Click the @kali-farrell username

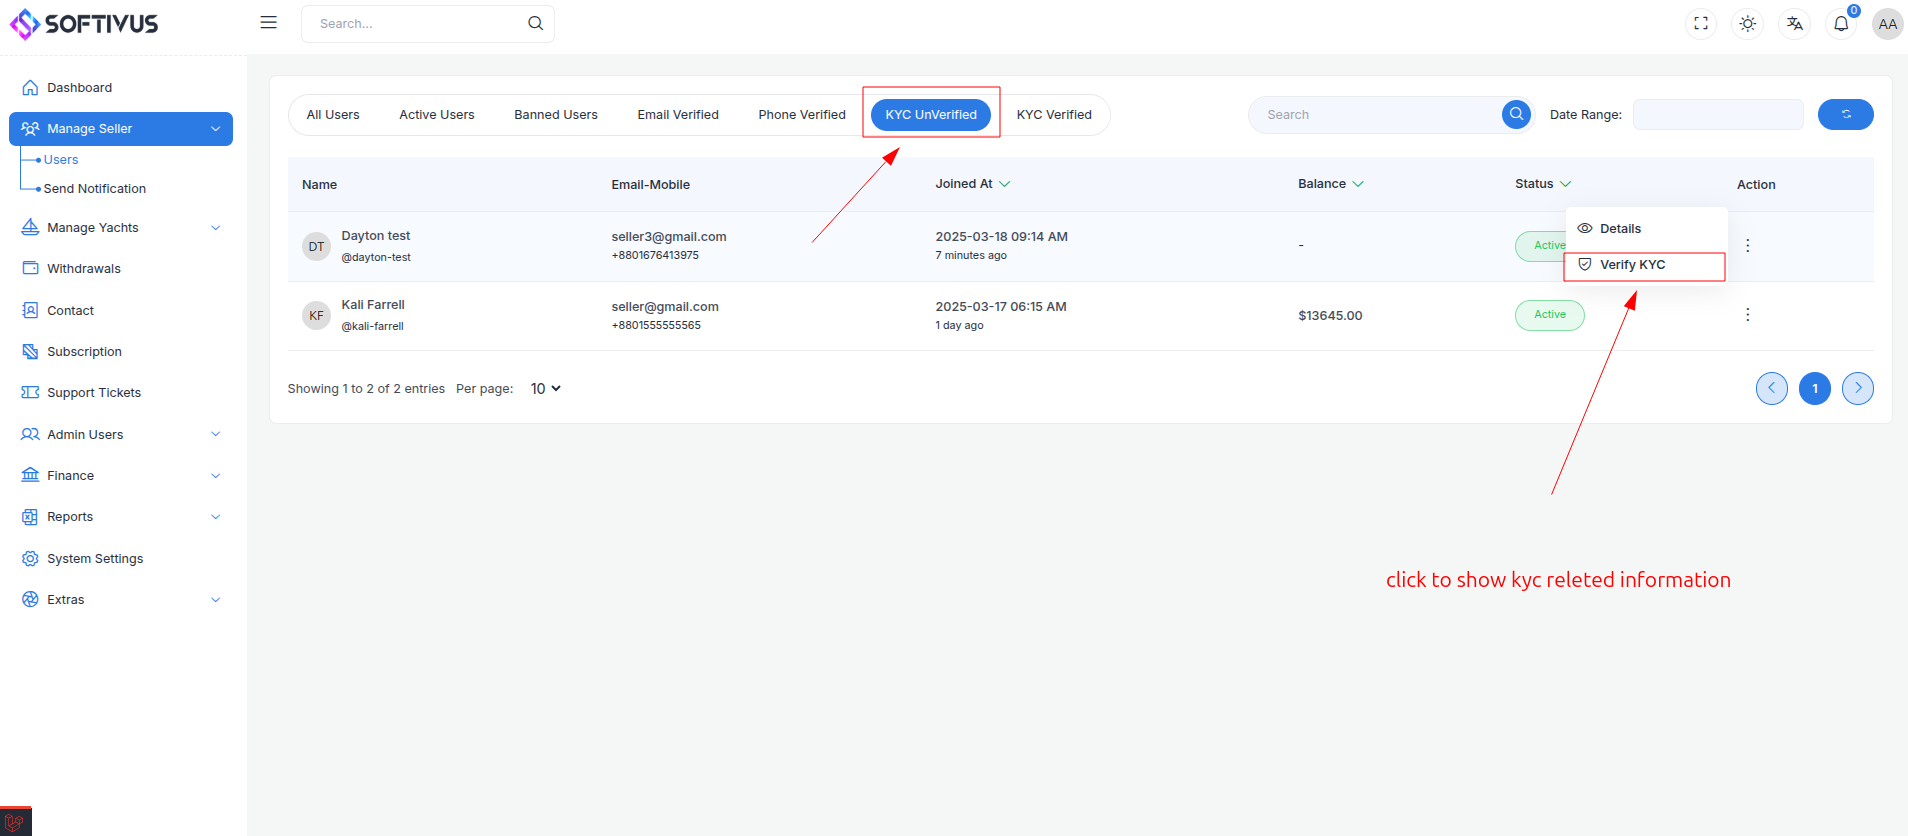click(x=373, y=326)
